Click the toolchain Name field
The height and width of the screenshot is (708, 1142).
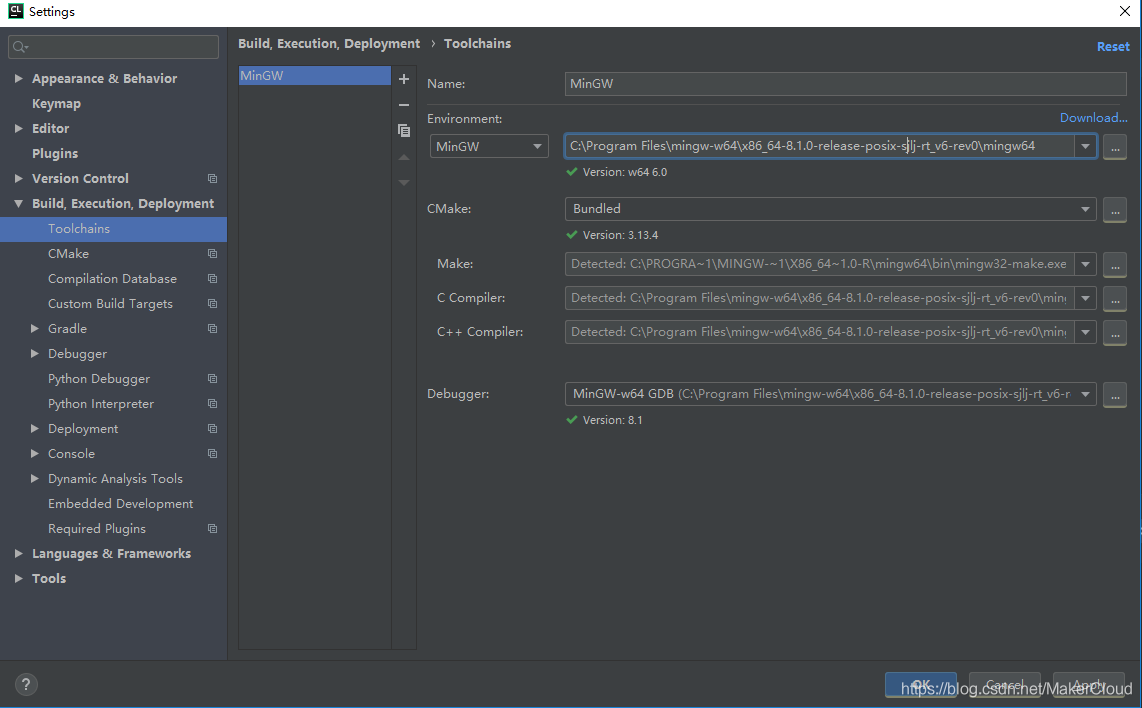[846, 84]
